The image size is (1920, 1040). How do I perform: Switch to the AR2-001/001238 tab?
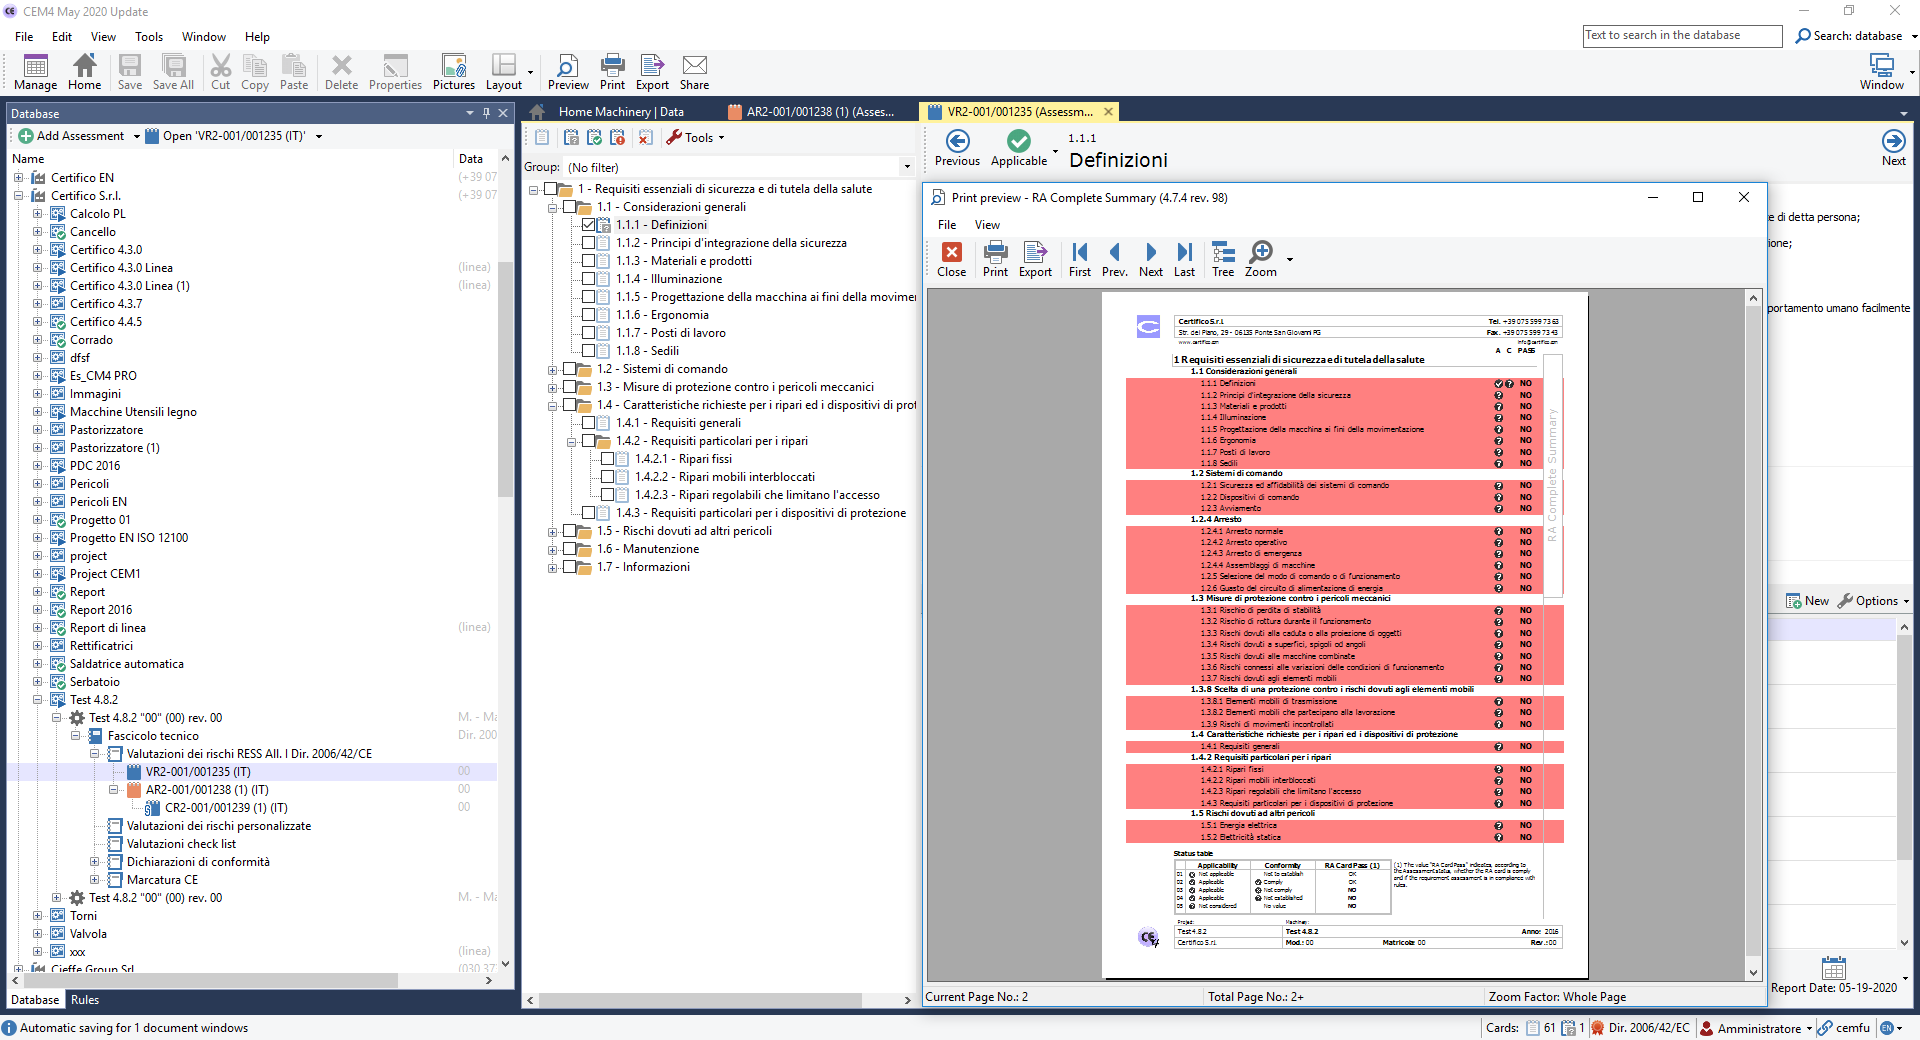818,112
